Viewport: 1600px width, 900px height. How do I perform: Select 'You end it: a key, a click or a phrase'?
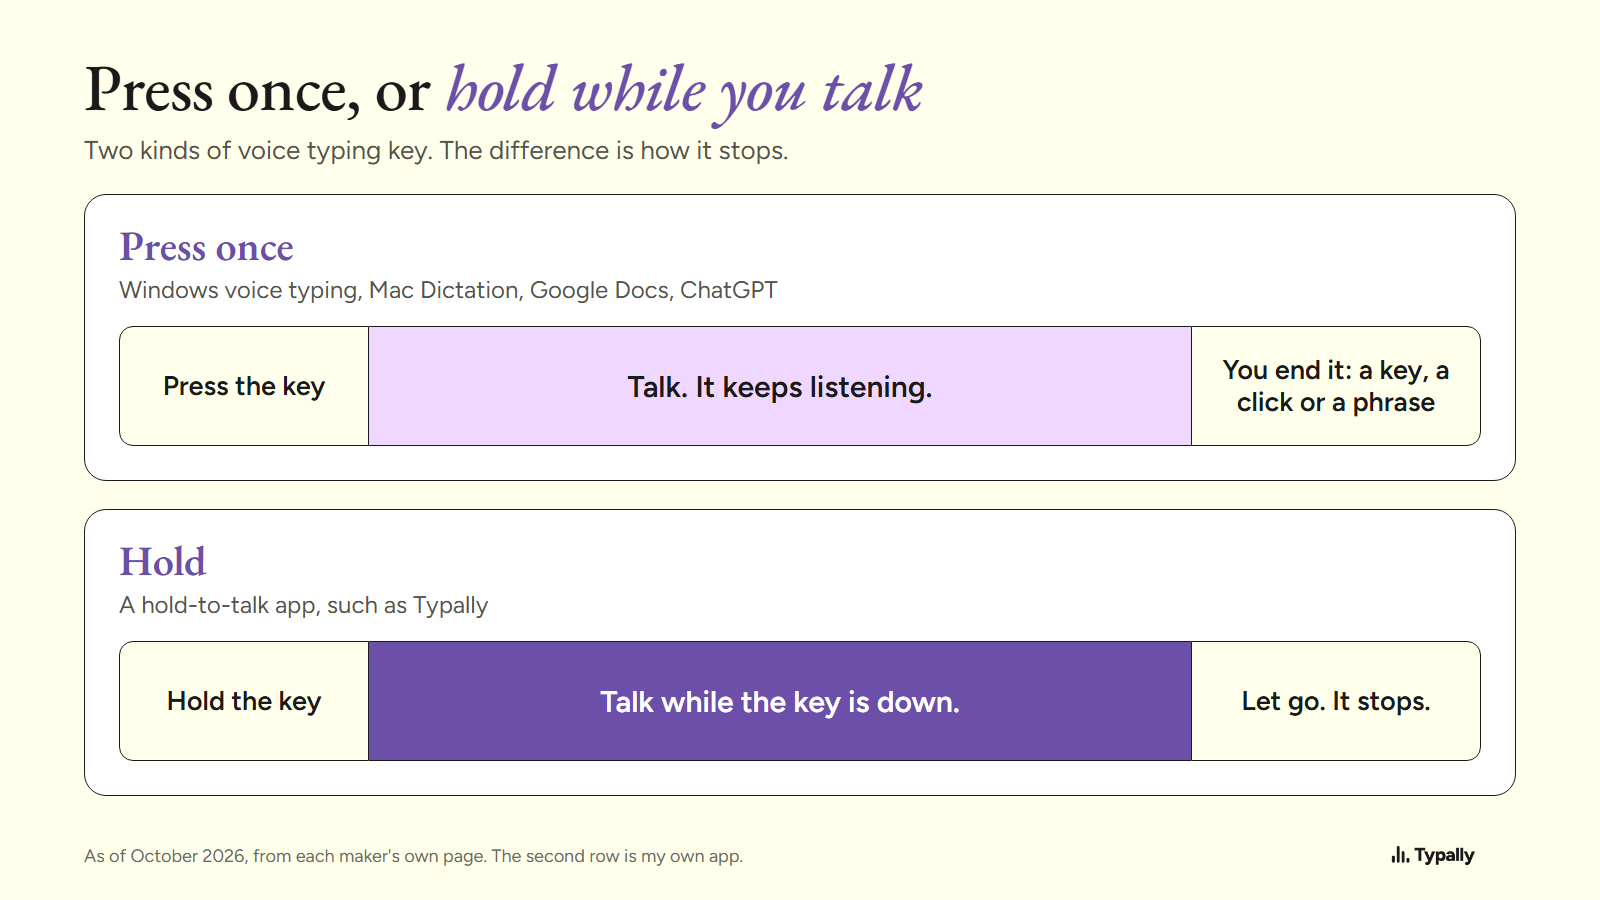click(x=1336, y=386)
